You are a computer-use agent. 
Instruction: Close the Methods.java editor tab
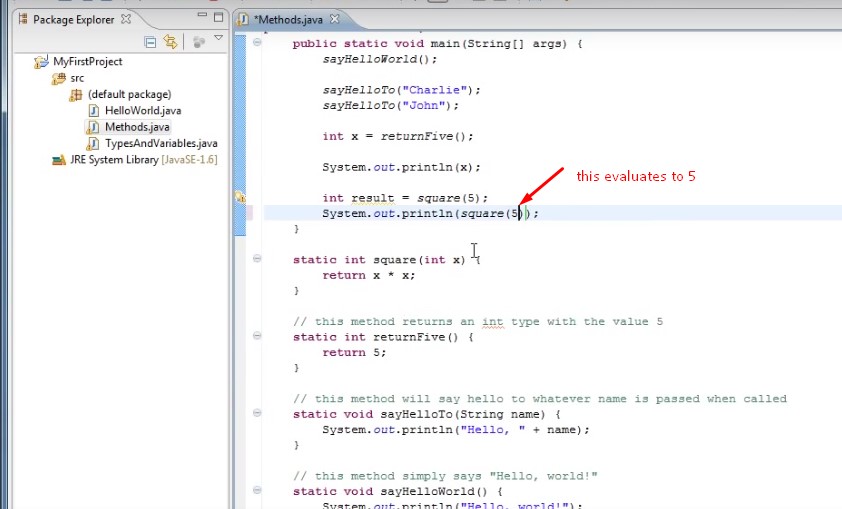(335, 19)
